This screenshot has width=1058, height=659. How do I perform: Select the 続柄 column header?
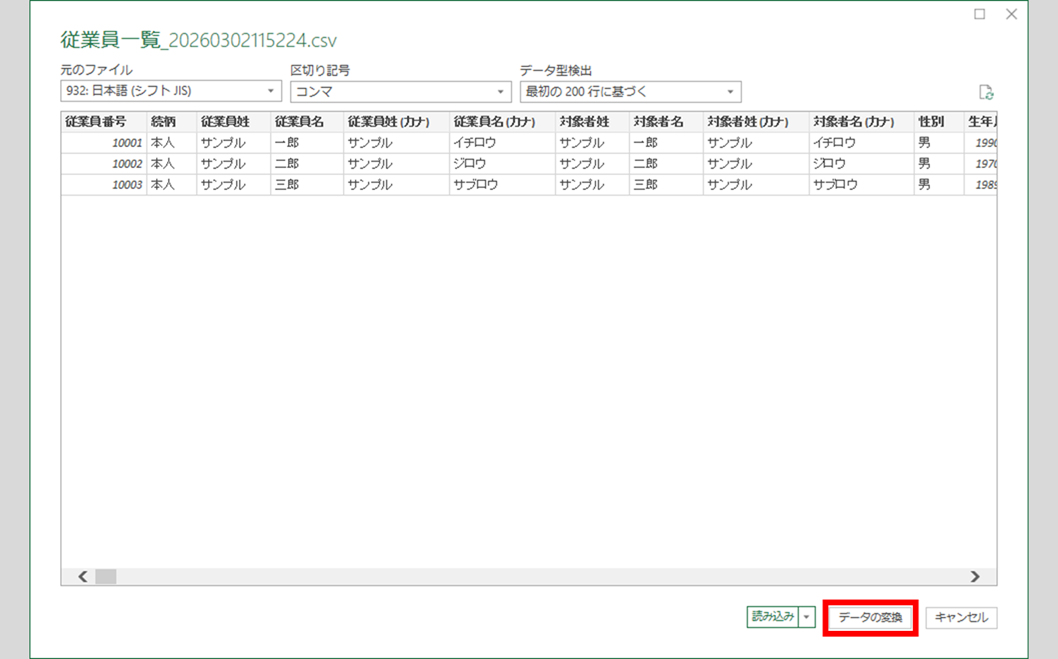click(164, 122)
